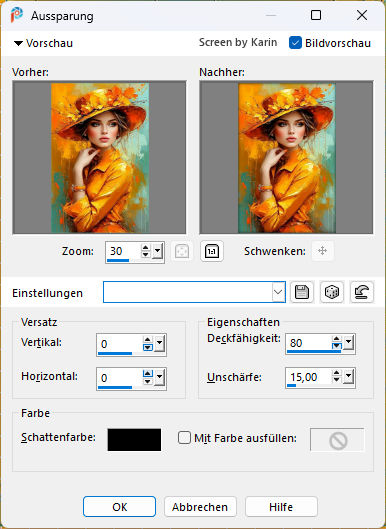Click the Nachher preview image

[x=286, y=158]
